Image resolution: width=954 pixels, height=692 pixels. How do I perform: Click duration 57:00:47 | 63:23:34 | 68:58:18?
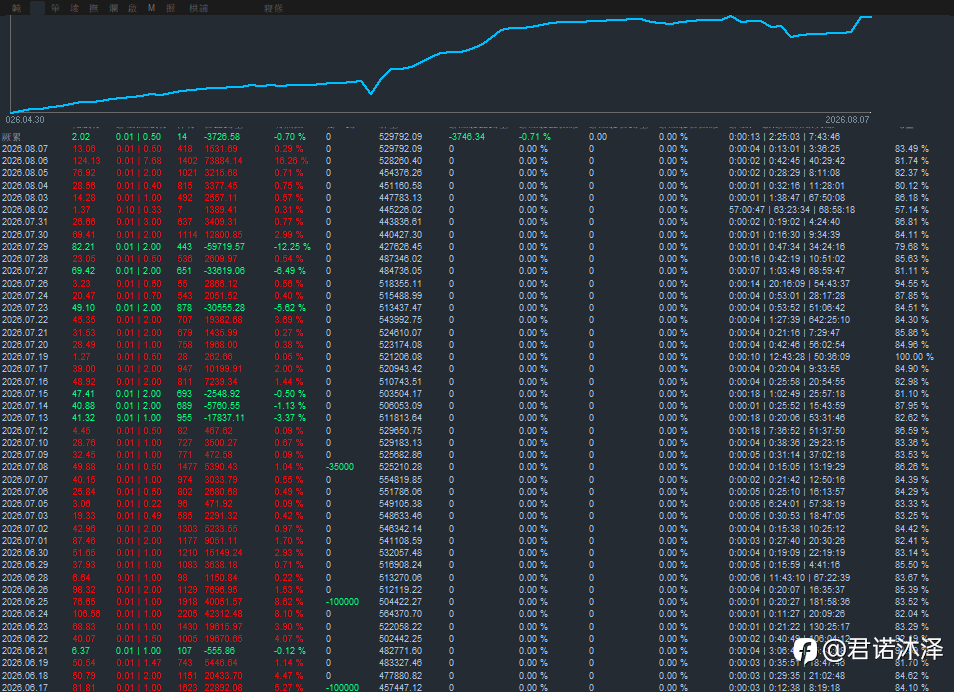pyautogui.click(x=792, y=210)
